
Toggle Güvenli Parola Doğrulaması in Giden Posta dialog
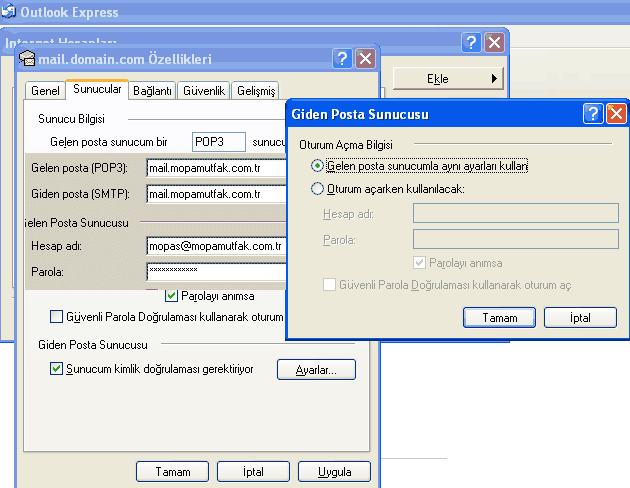pos(329,284)
